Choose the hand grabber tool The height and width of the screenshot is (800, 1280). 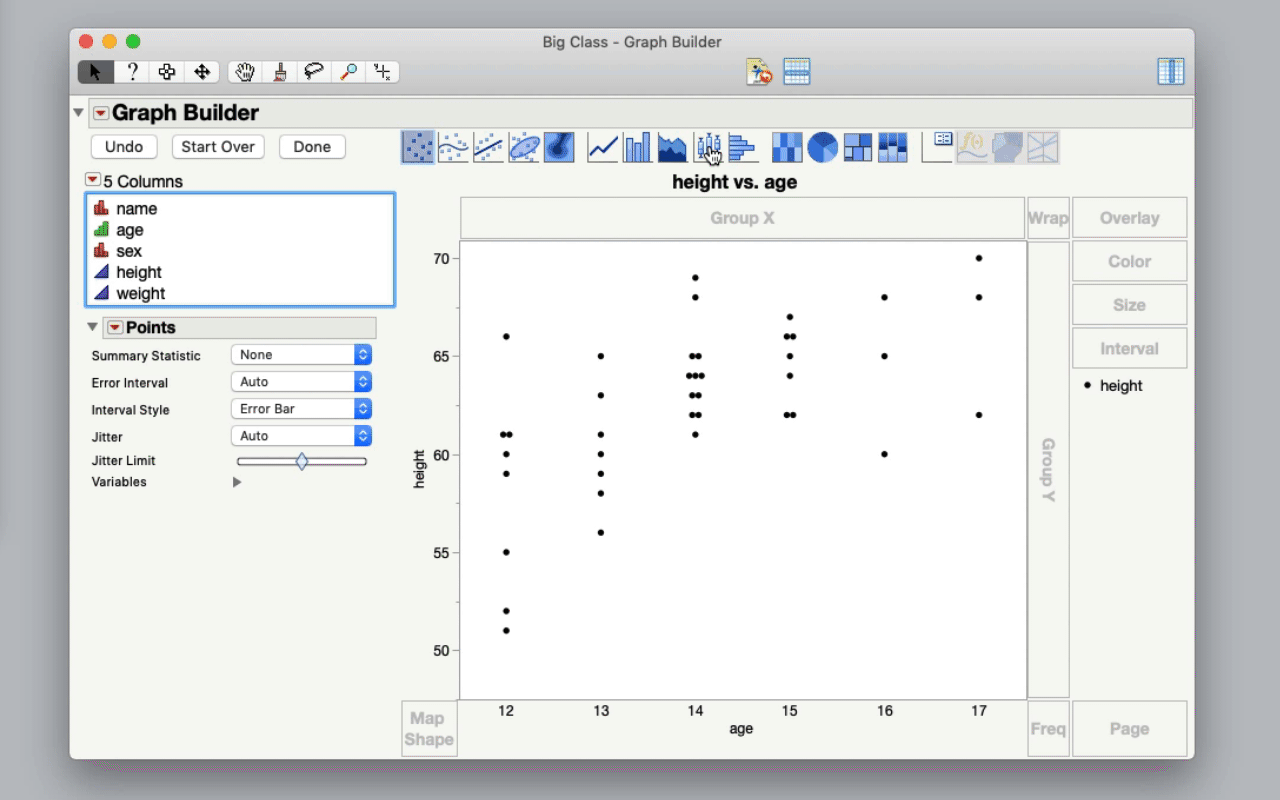click(x=244, y=72)
